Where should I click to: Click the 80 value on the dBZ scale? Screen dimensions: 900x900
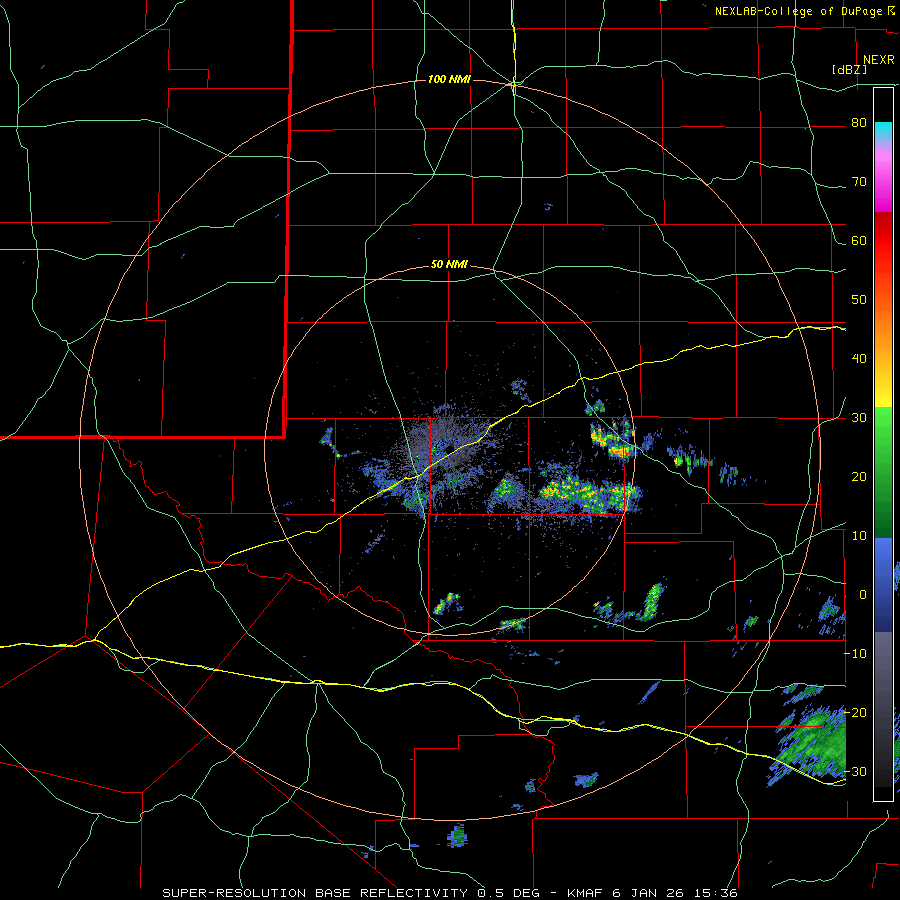coord(859,123)
